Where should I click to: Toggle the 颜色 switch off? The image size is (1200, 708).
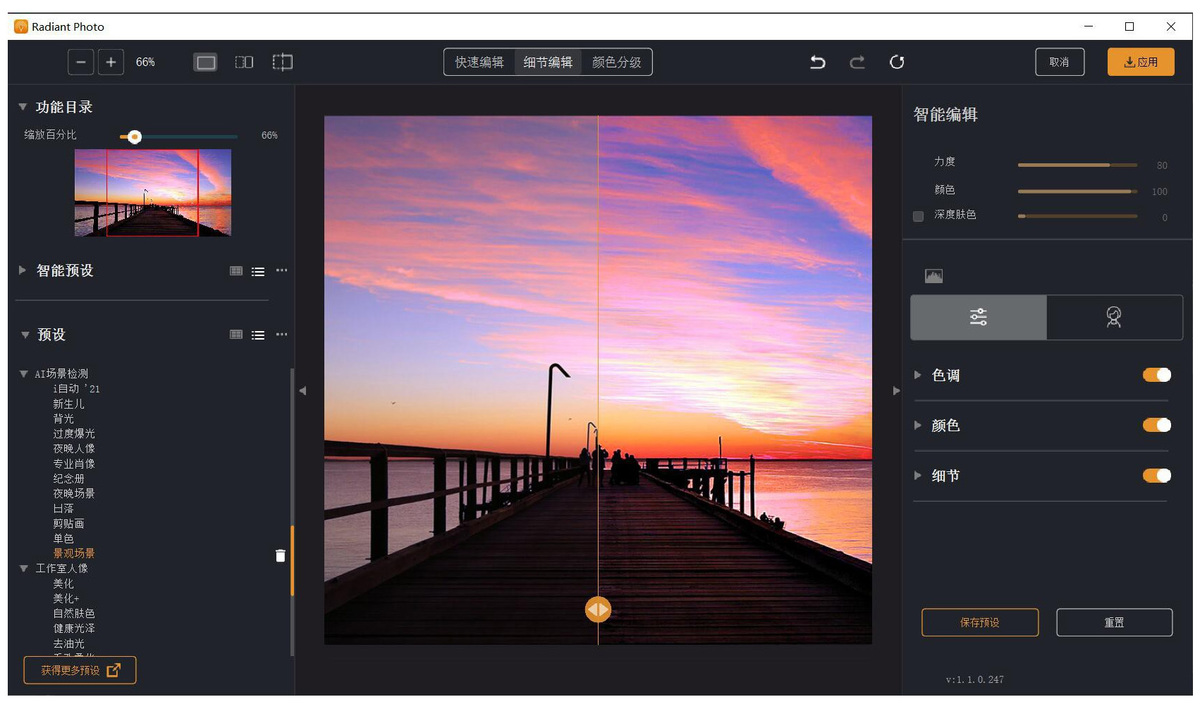pos(1157,425)
